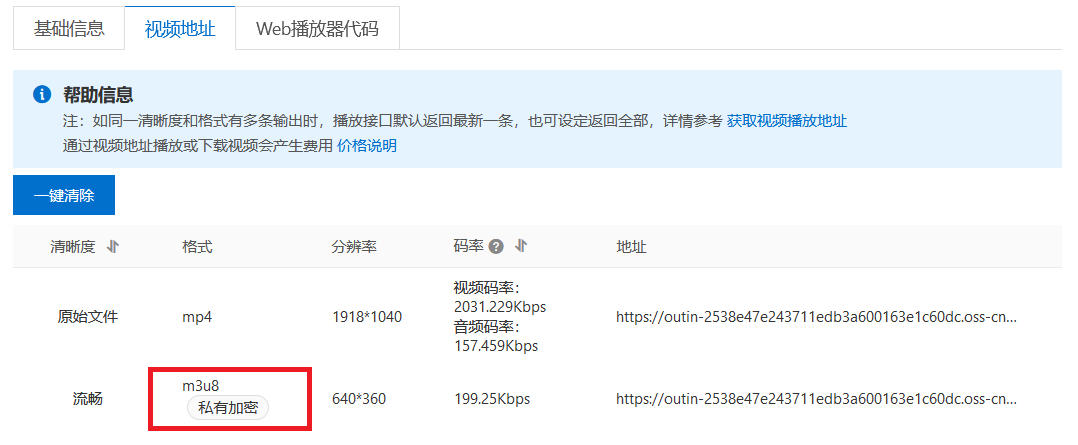The height and width of the screenshot is (445, 1078).
Task: Click the 清晰度 column header
Action: (72, 247)
